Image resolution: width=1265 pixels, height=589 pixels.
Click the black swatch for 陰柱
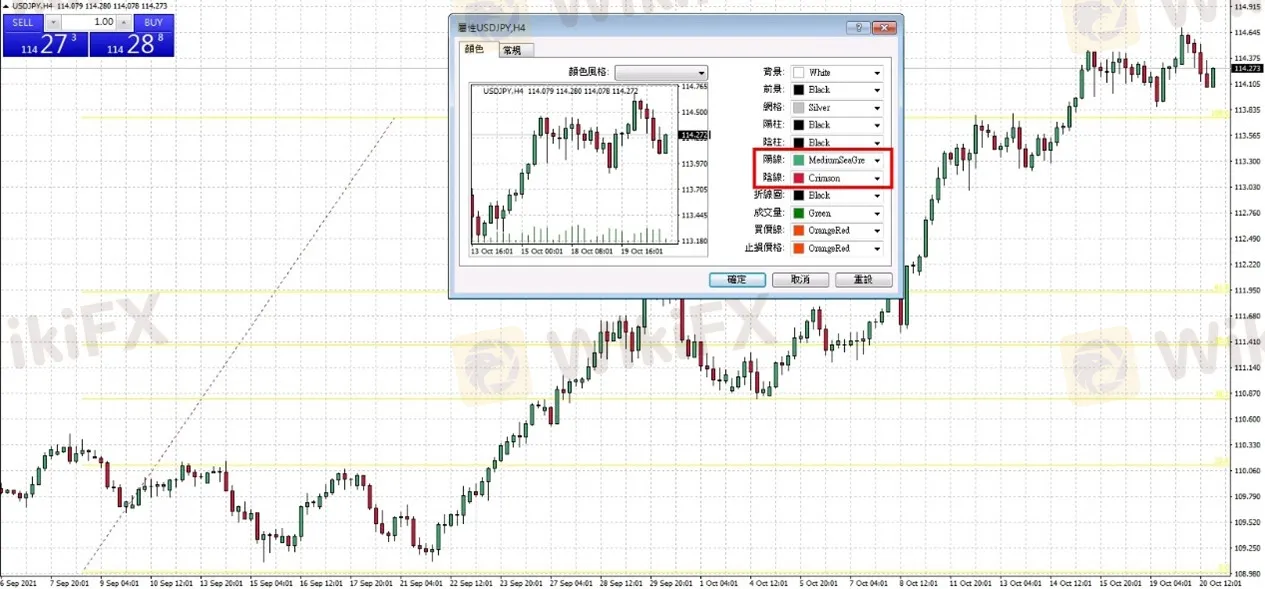coord(799,143)
